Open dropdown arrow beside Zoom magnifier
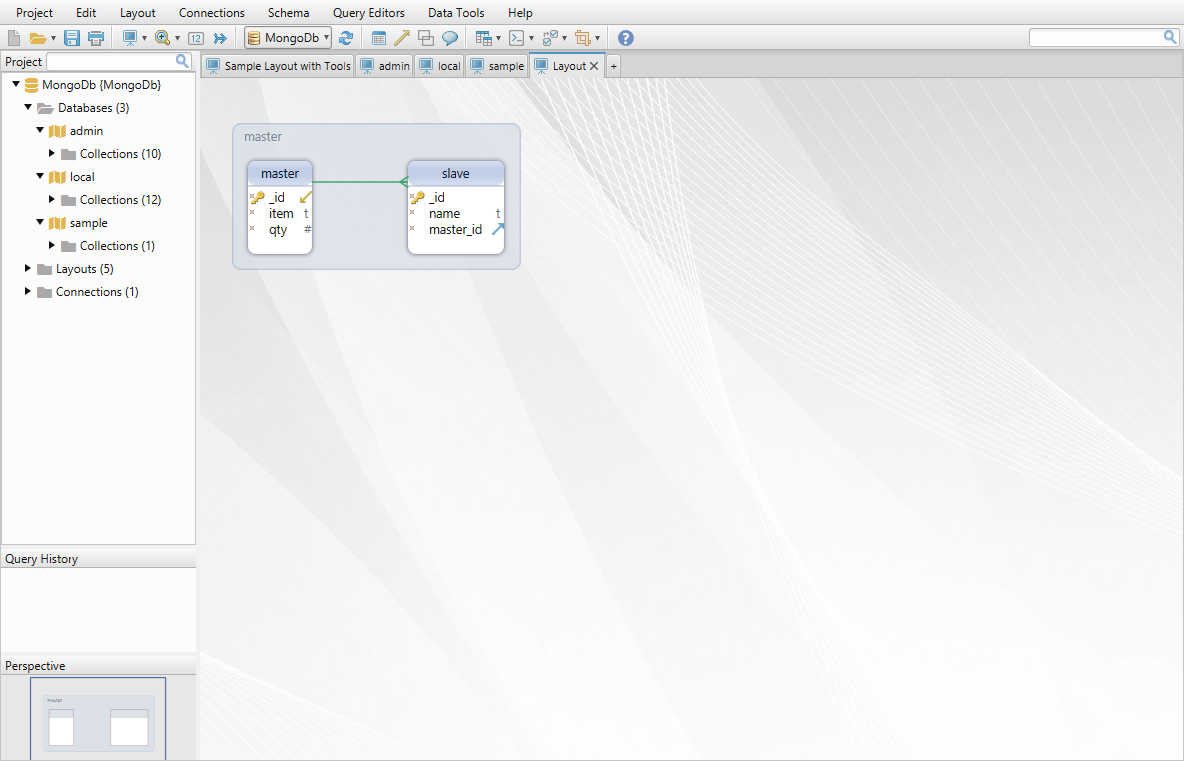Viewport: 1184px width, 761px height. (177, 38)
